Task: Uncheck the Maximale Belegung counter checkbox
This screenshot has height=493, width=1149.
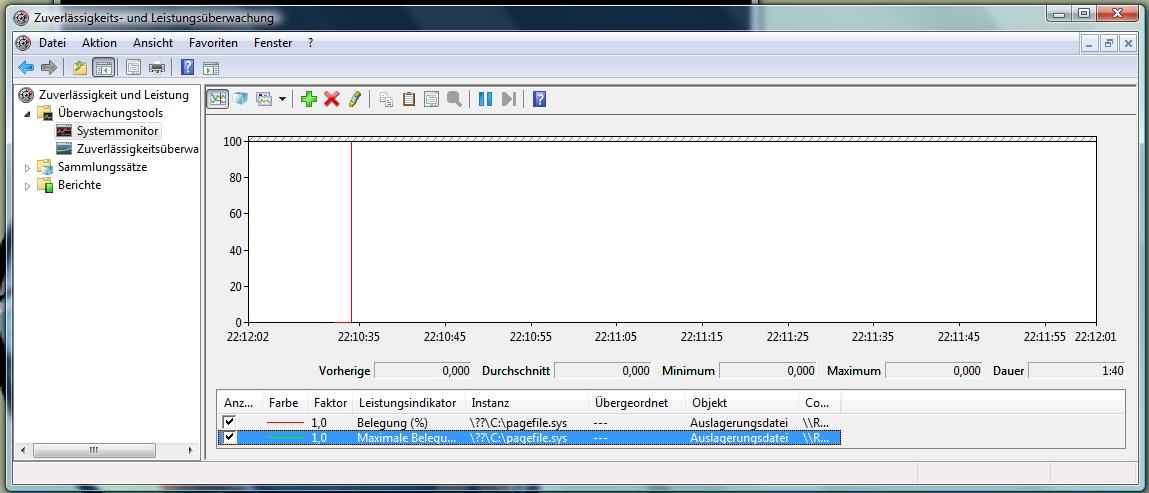Action: coord(230,437)
